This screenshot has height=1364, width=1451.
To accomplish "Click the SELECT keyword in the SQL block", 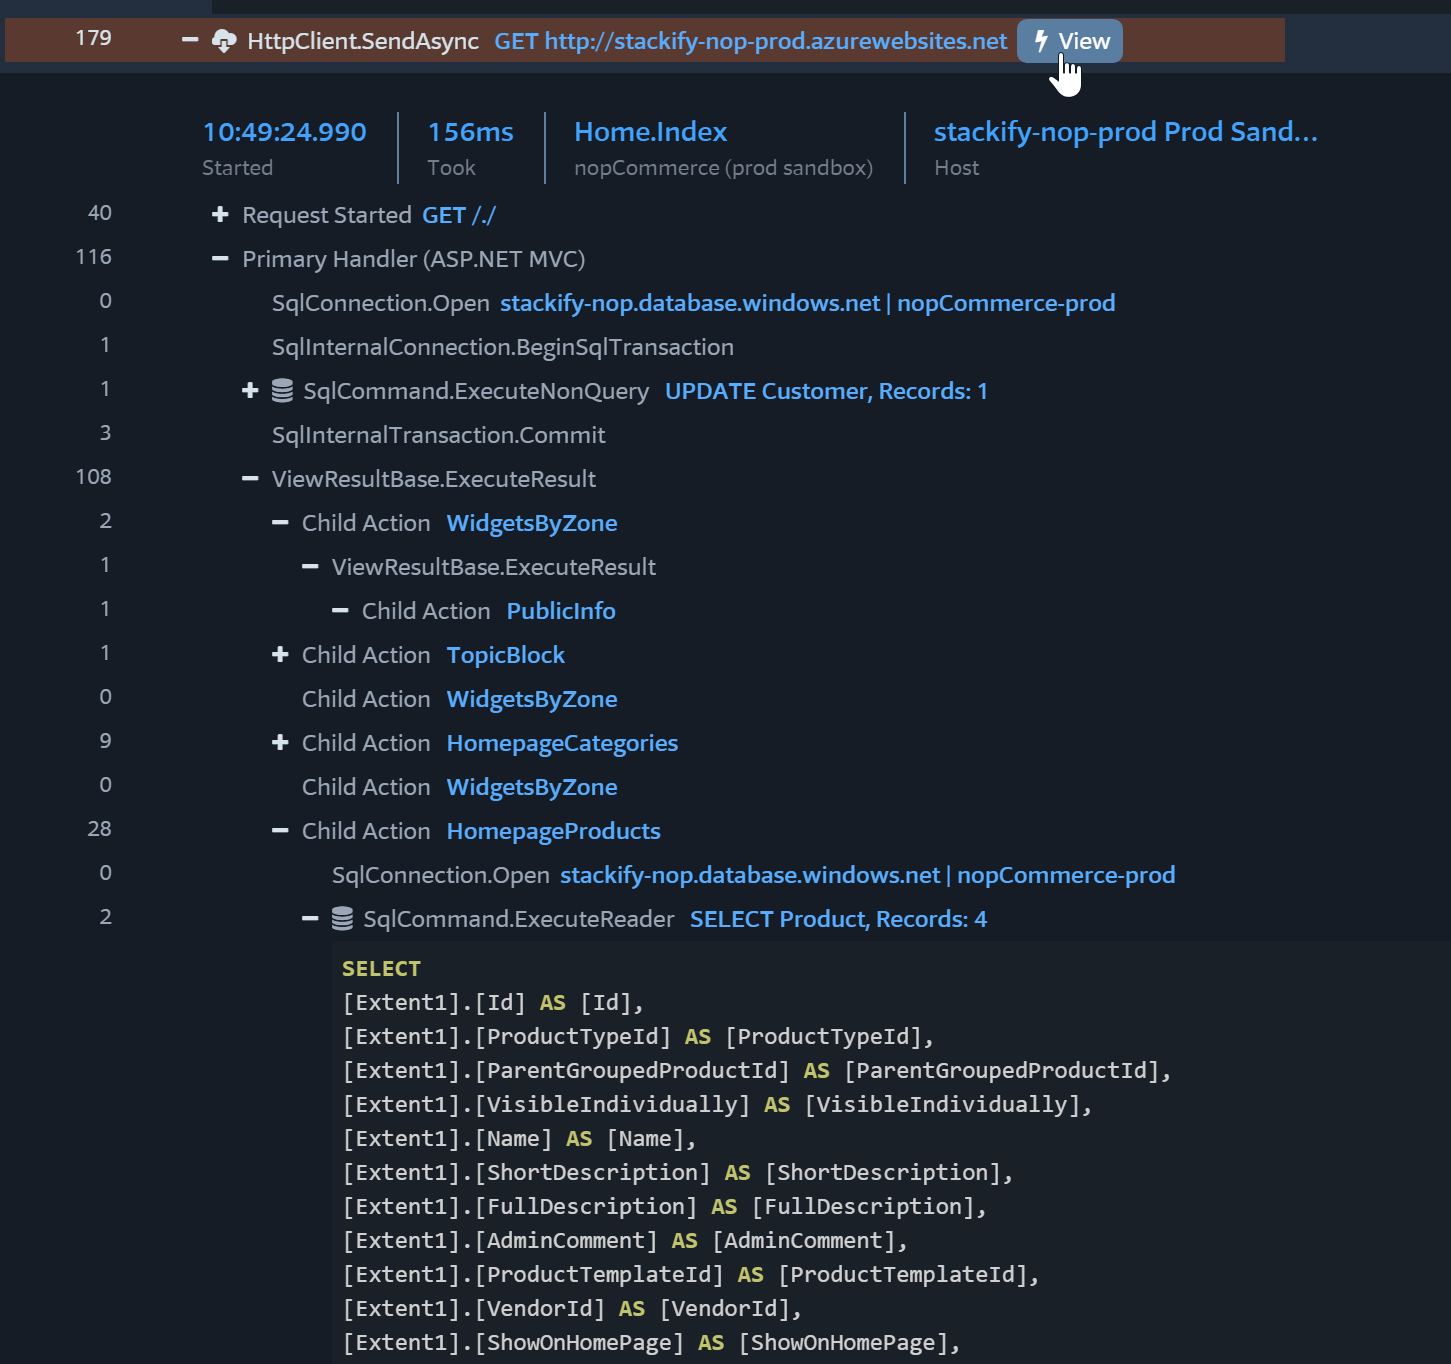I will pos(382,968).
